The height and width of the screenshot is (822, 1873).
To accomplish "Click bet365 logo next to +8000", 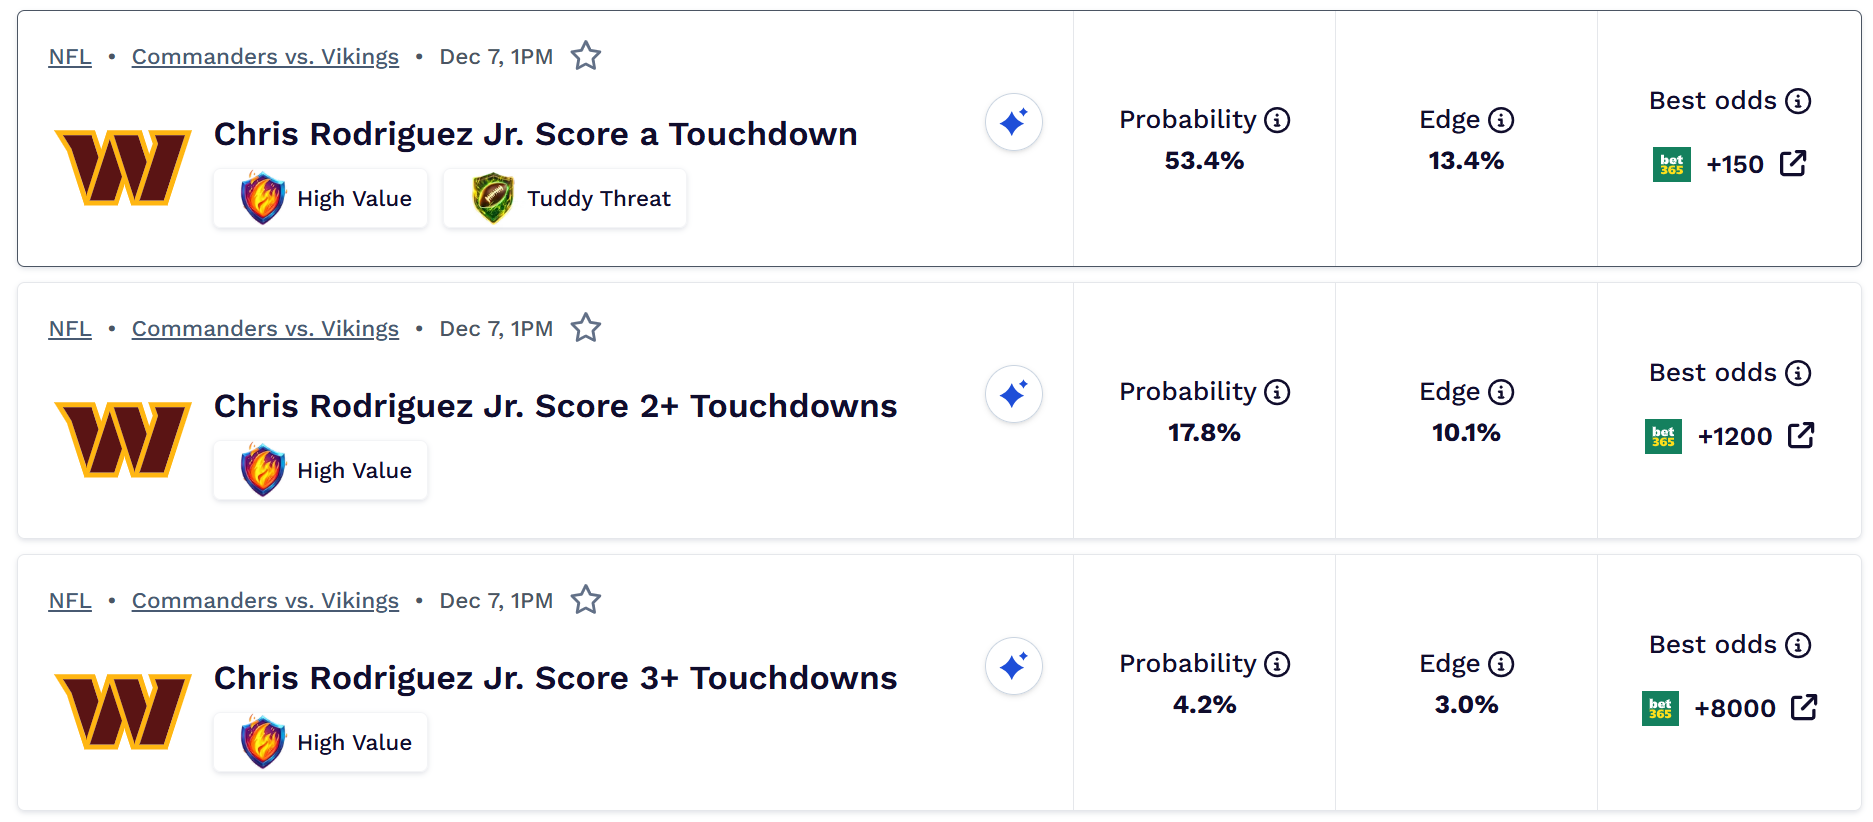I will (x=1660, y=708).
